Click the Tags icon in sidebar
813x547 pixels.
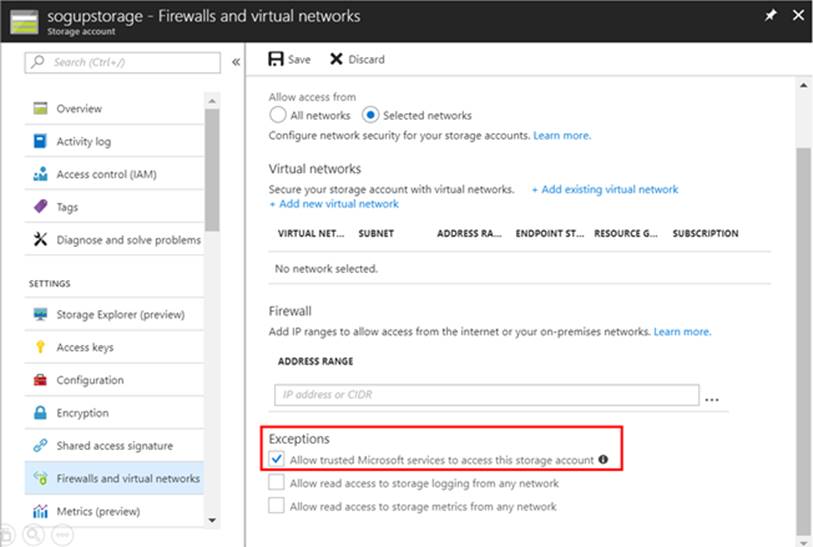[40, 207]
